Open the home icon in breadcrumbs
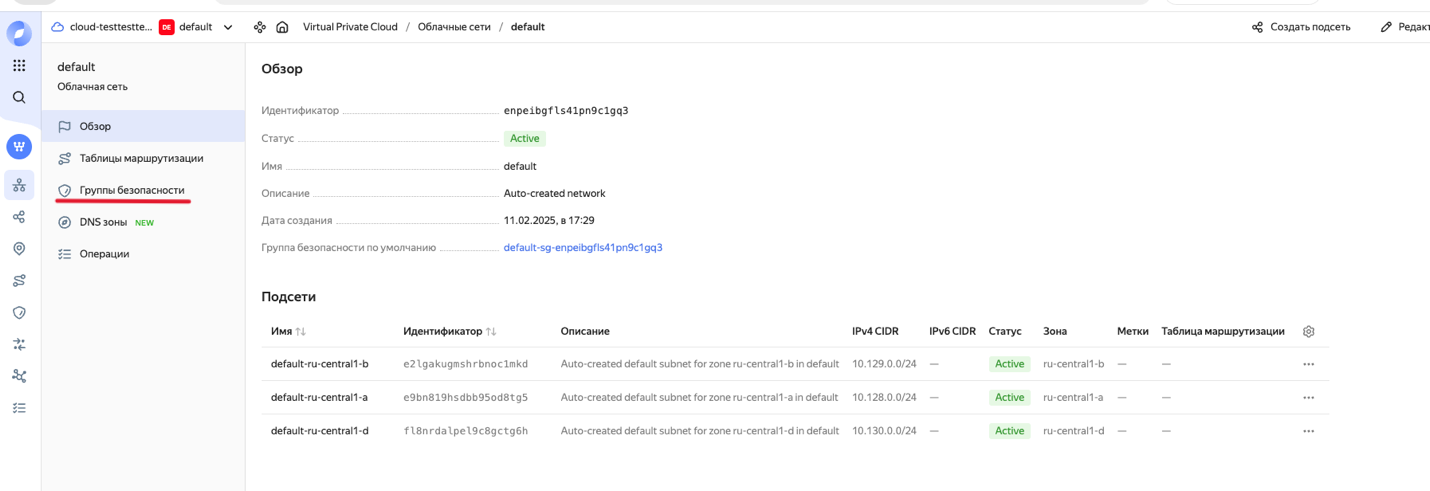 tap(282, 27)
